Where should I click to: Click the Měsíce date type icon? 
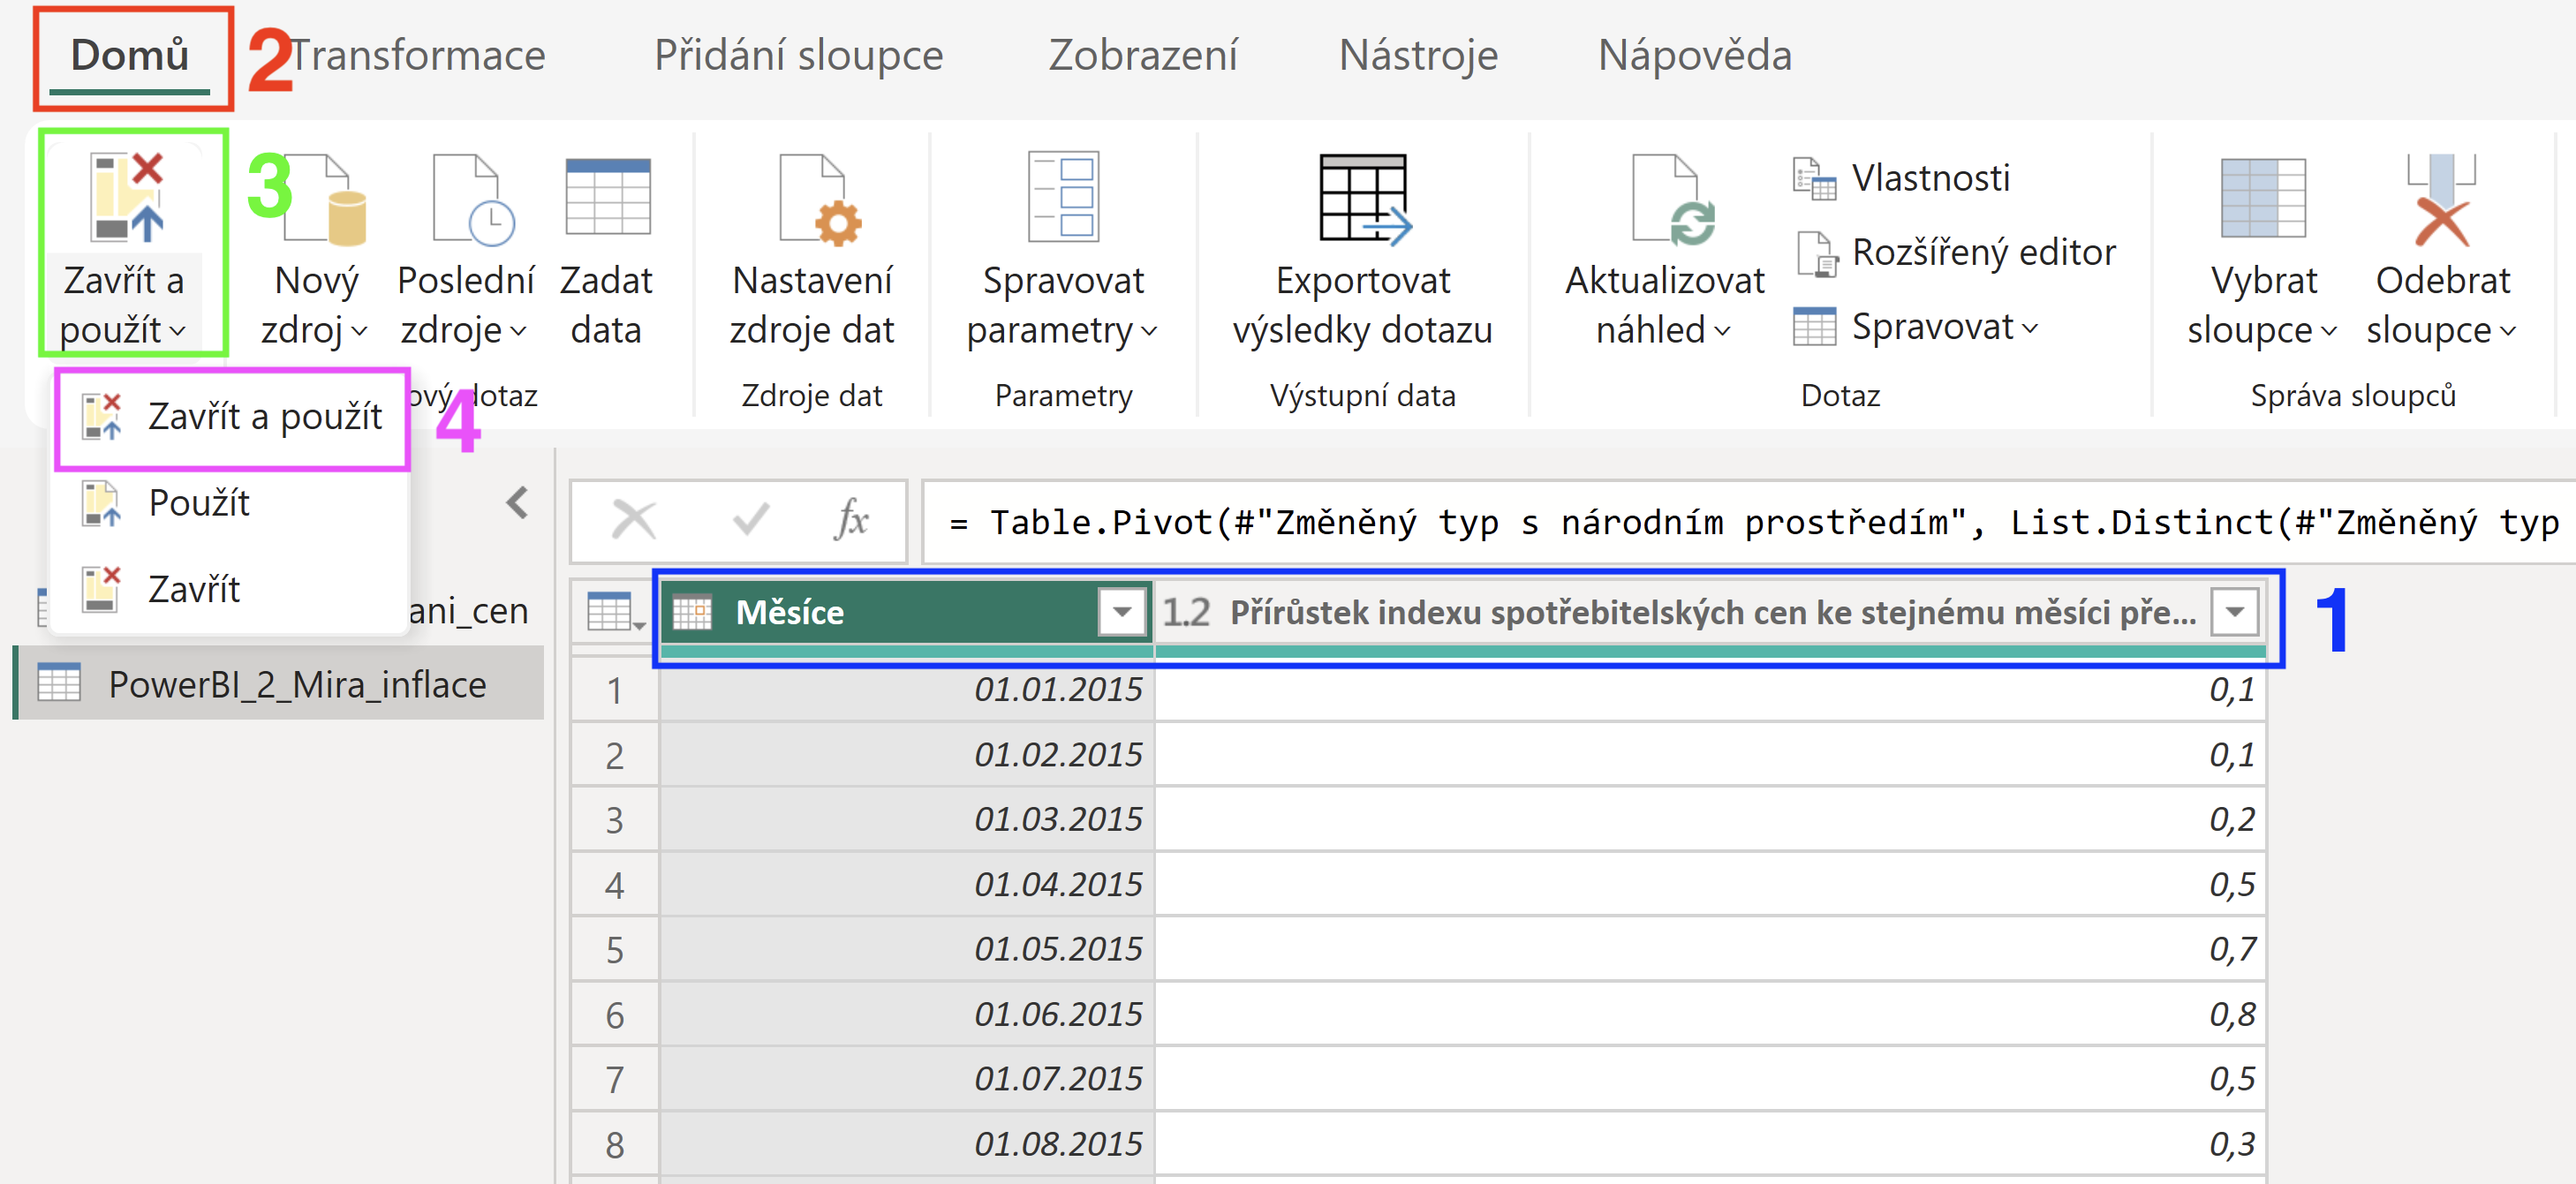point(692,612)
